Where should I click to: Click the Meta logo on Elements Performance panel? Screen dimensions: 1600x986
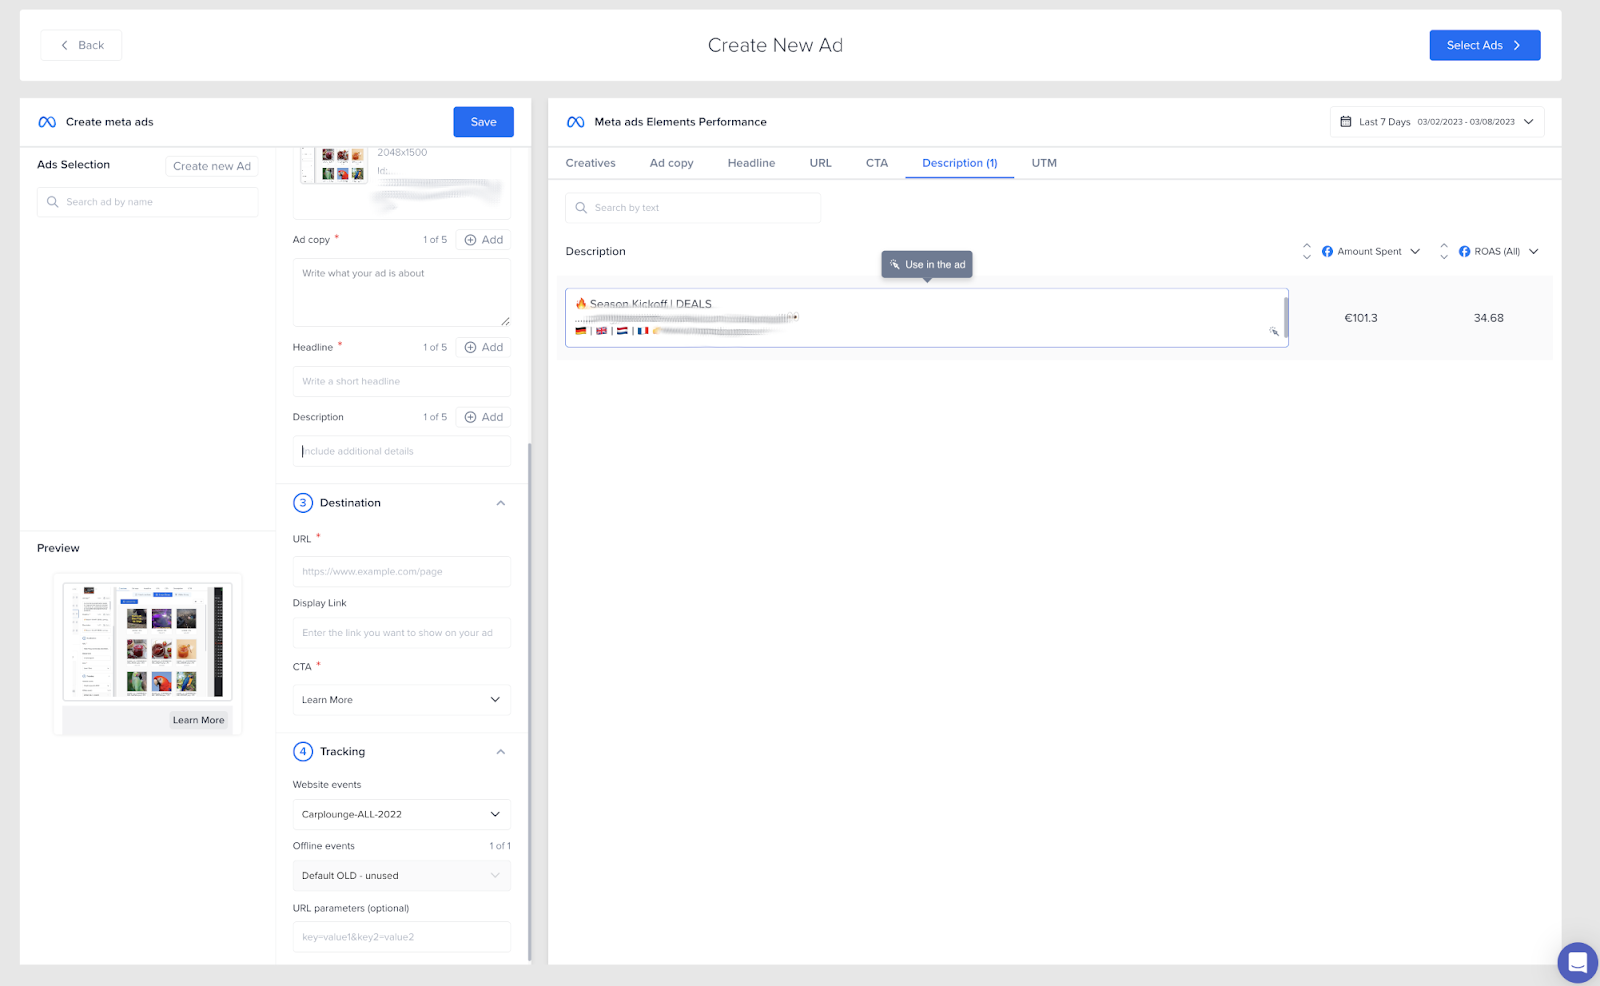[x=574, y=121]
